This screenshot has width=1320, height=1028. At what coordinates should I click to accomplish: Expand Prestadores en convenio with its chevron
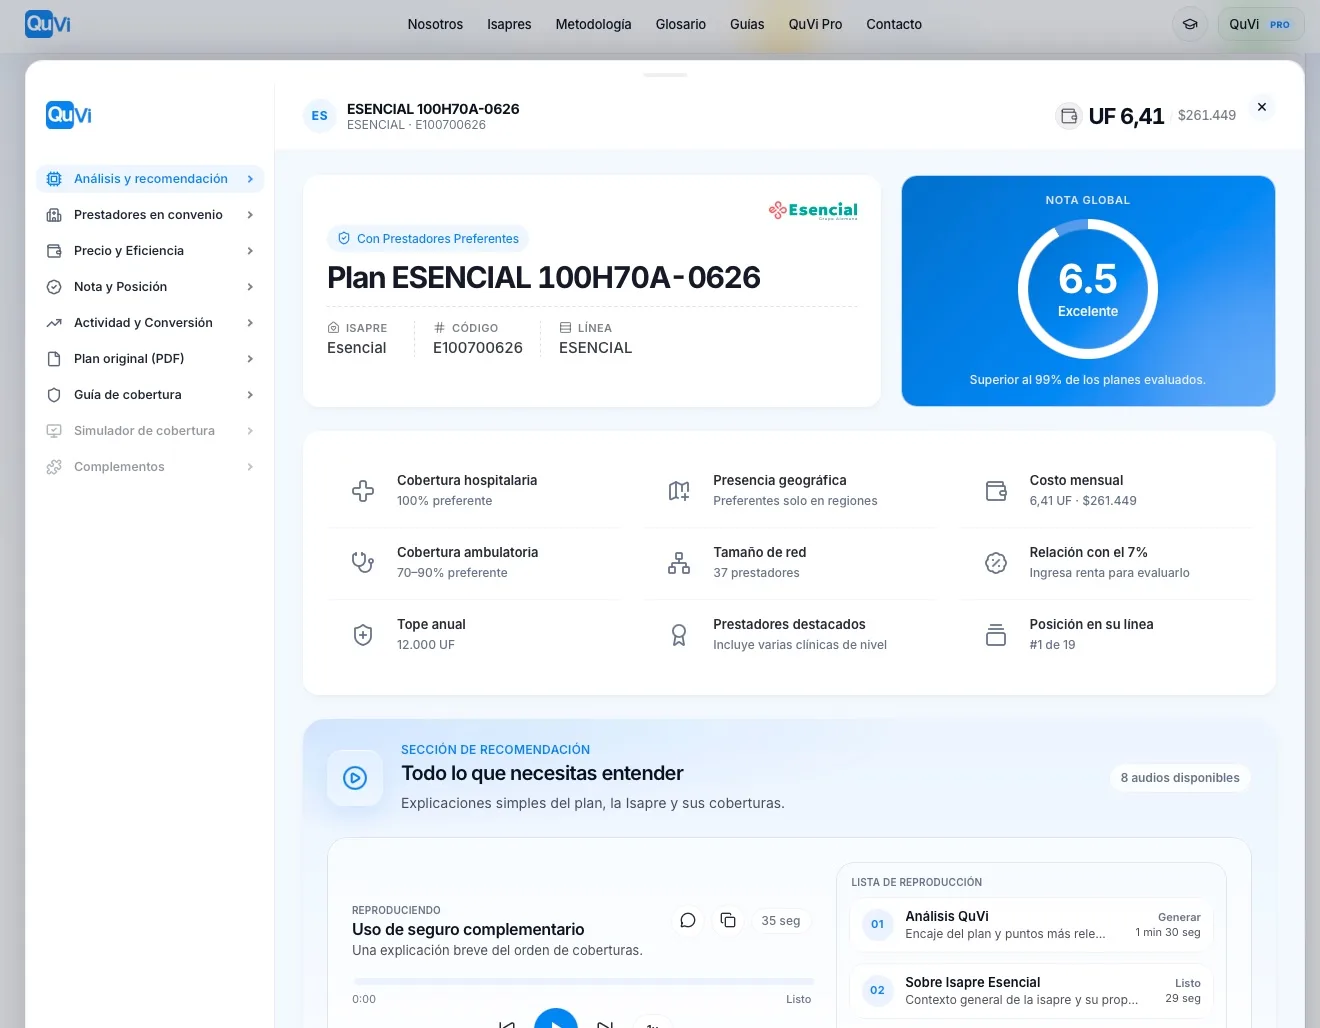coord(250,215)
